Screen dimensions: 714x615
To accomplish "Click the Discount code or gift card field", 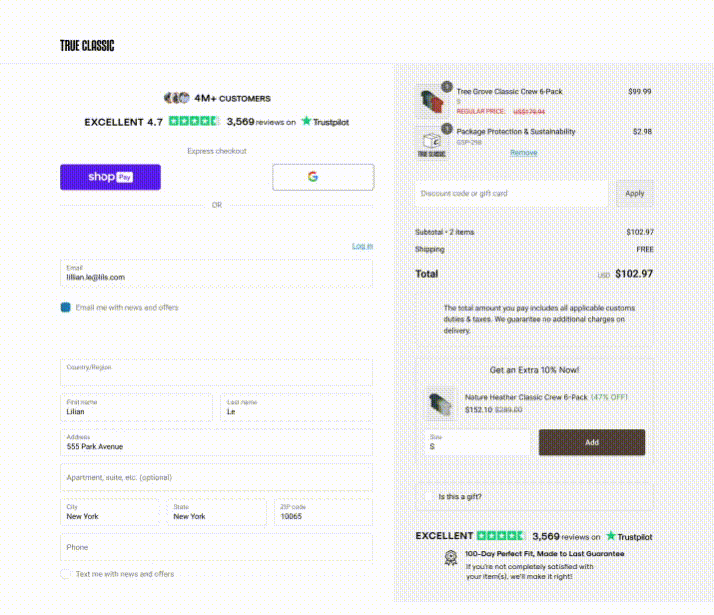I will (x=511, y=193).
